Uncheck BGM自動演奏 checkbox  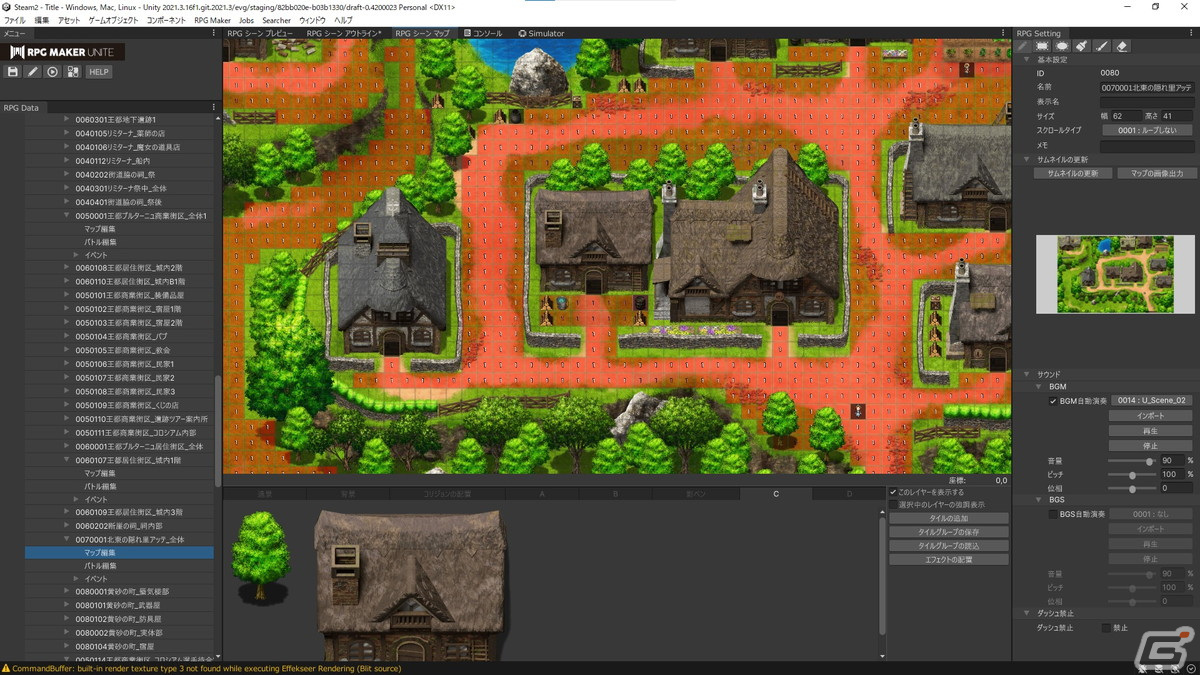1053,400
